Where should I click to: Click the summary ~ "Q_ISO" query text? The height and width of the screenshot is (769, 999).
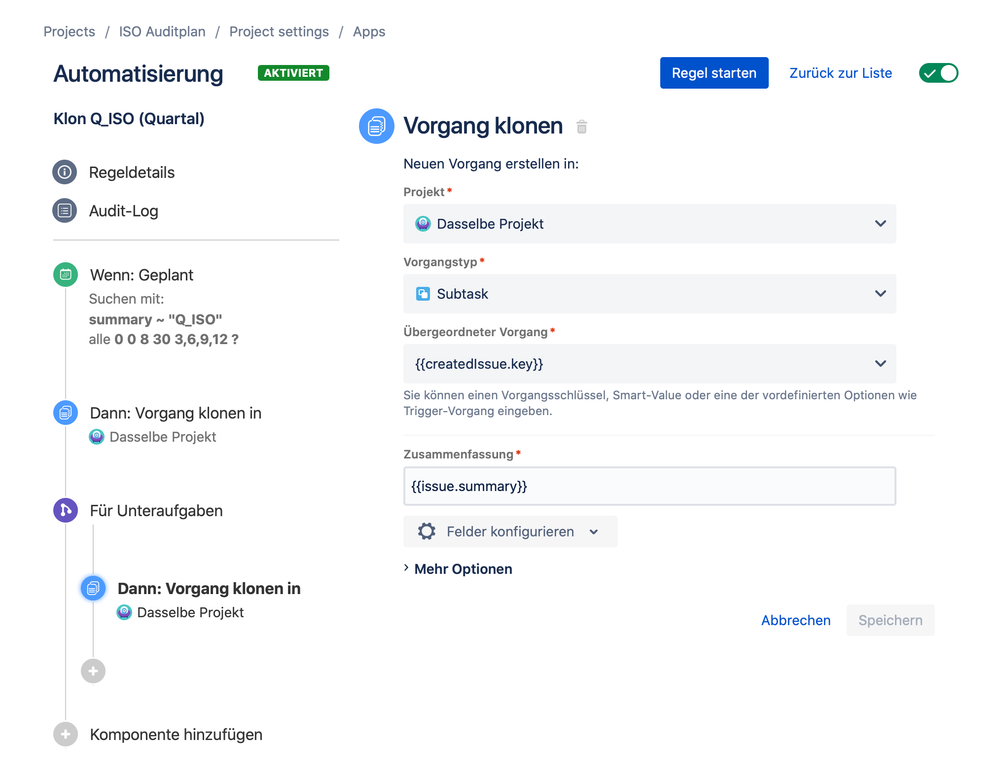[155, 319]
